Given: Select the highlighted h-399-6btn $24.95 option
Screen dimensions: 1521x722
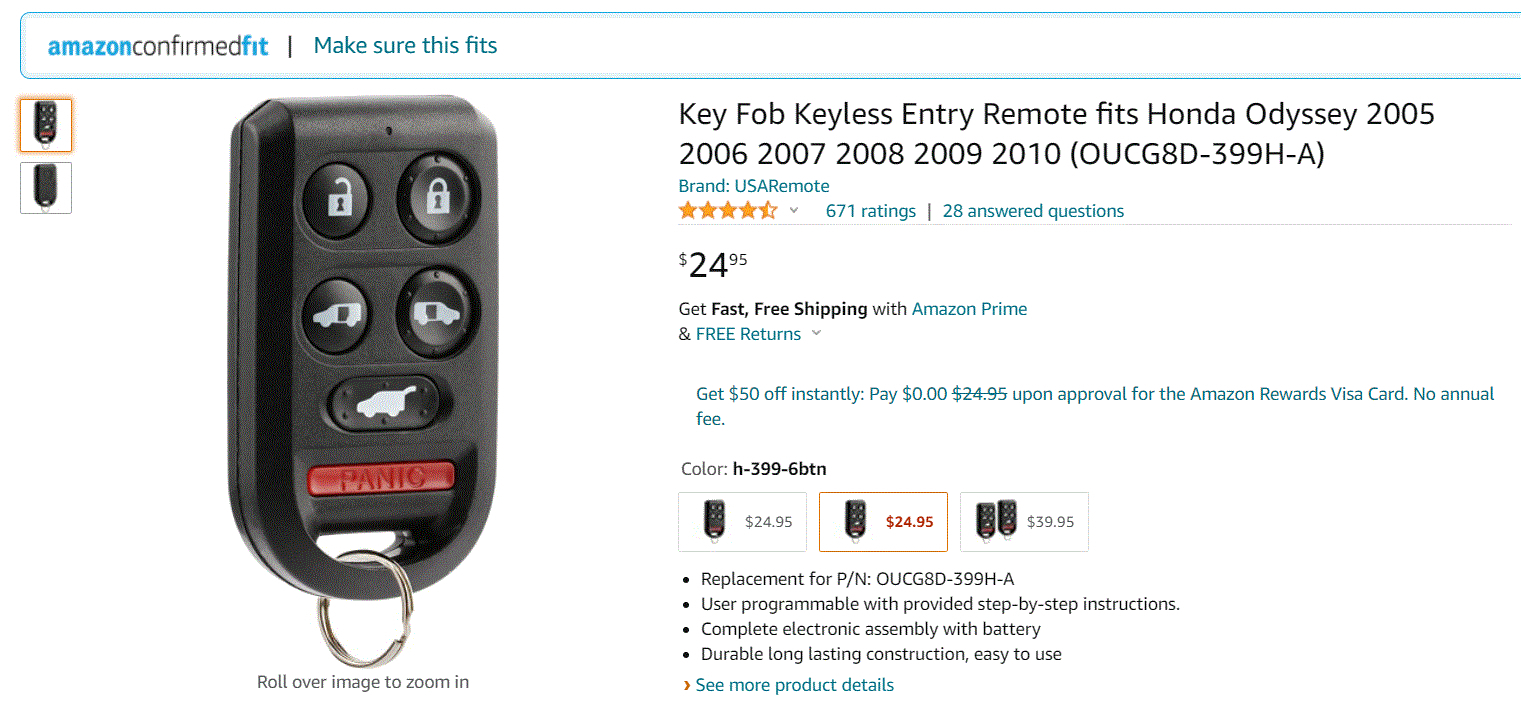Looking at the screenshot, I should 883,522.
